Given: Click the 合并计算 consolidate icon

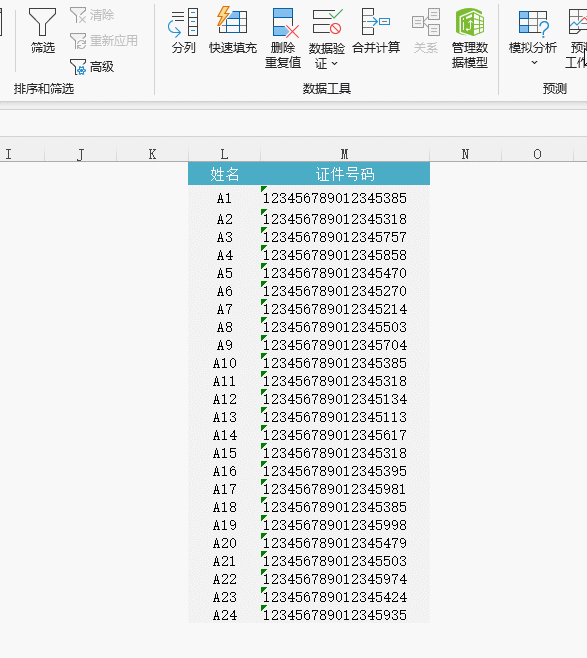Looking at the screenshot, I should [x=376, y=21].
